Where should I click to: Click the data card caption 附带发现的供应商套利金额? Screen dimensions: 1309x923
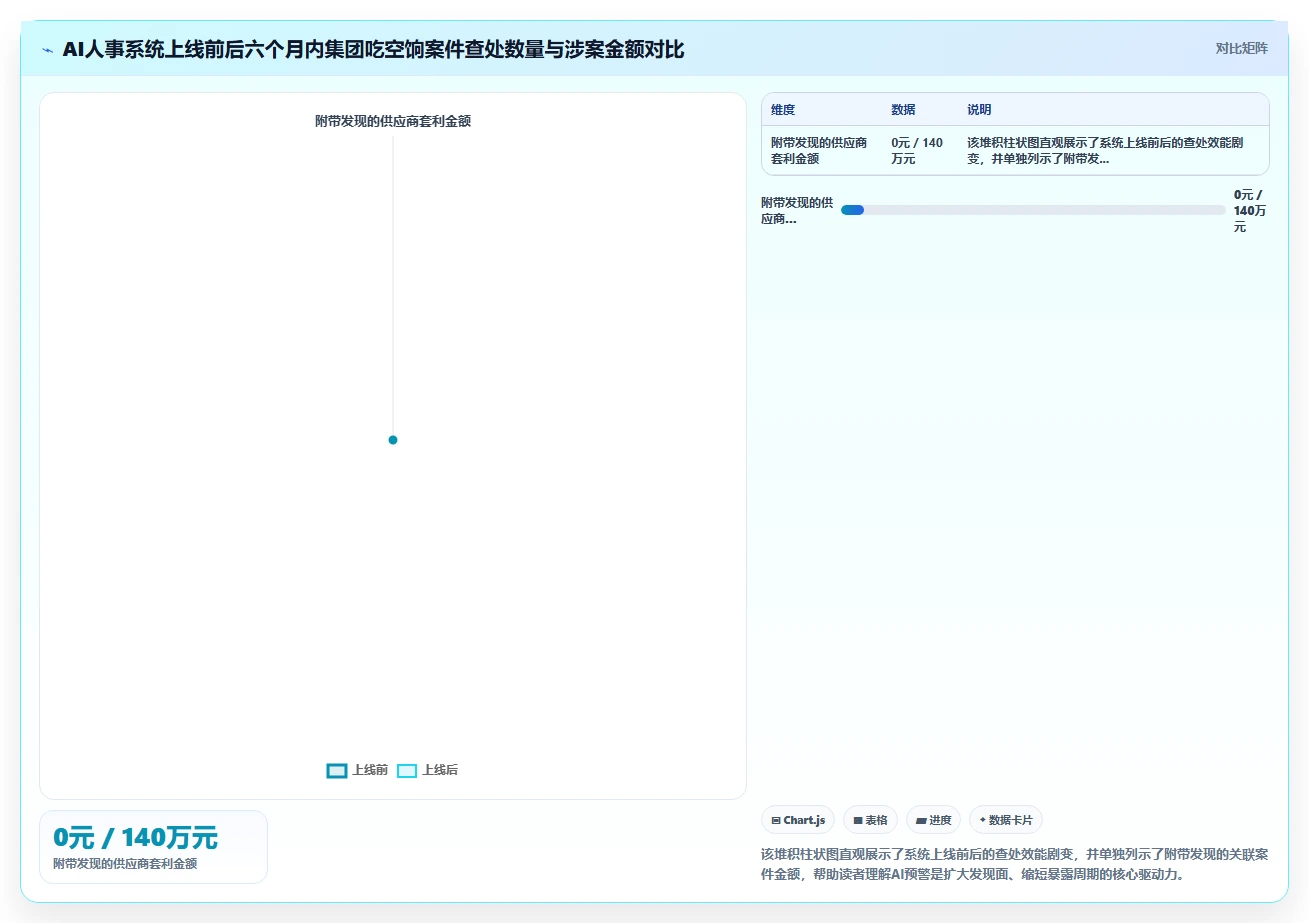pos(125,863)
